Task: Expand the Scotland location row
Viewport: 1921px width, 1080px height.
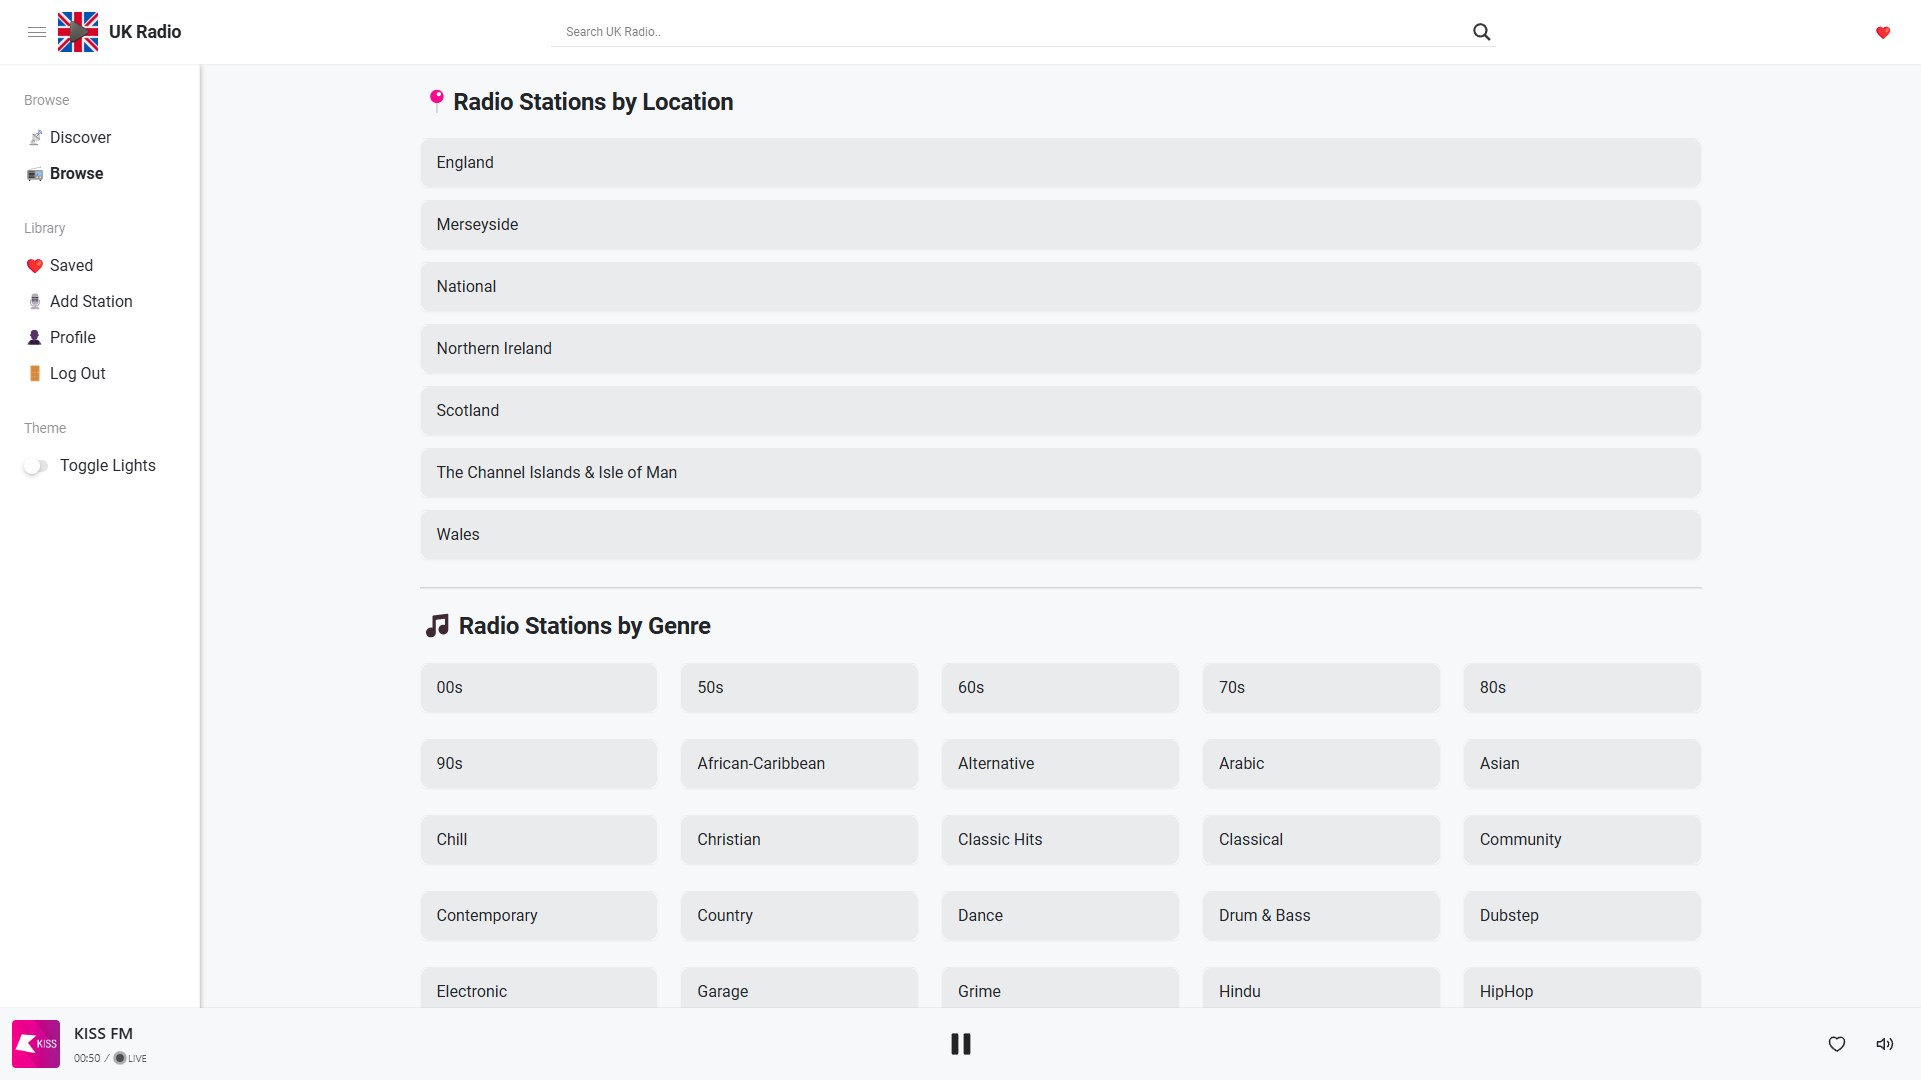Action: click(1060, 411)
